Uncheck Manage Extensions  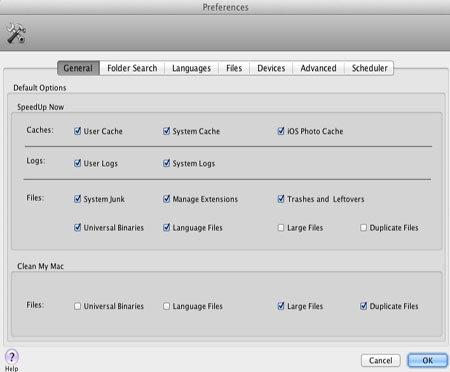point(166,199)
